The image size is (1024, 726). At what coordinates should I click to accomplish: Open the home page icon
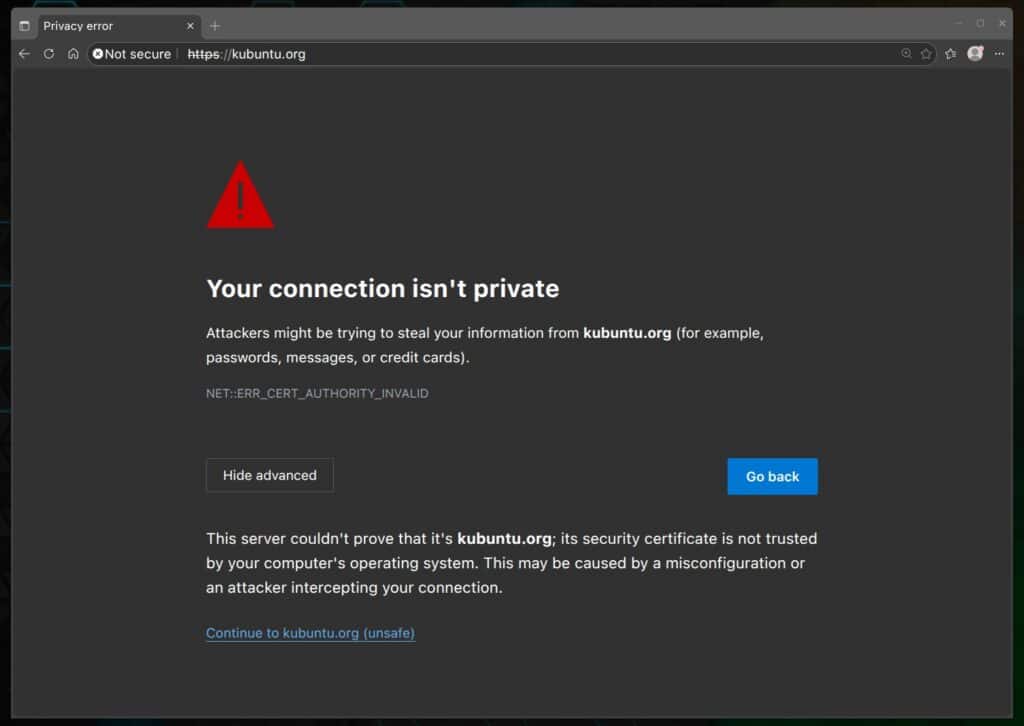tap(72, 54)
